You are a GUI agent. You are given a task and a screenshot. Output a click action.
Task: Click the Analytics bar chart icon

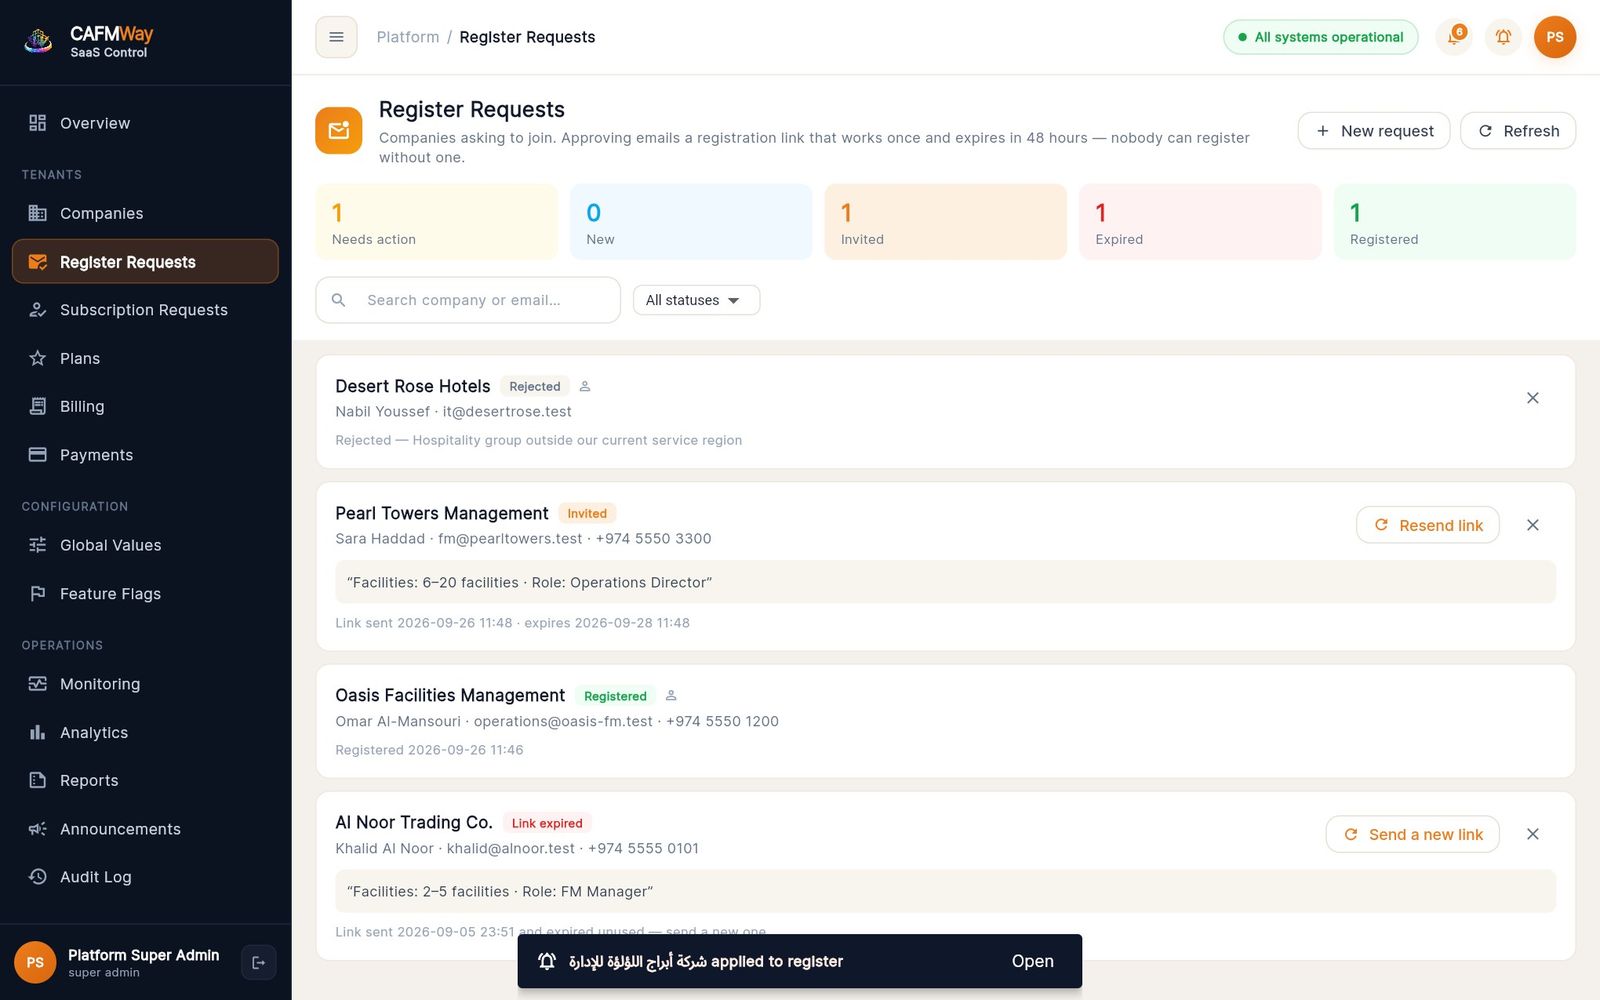point(38,733)
